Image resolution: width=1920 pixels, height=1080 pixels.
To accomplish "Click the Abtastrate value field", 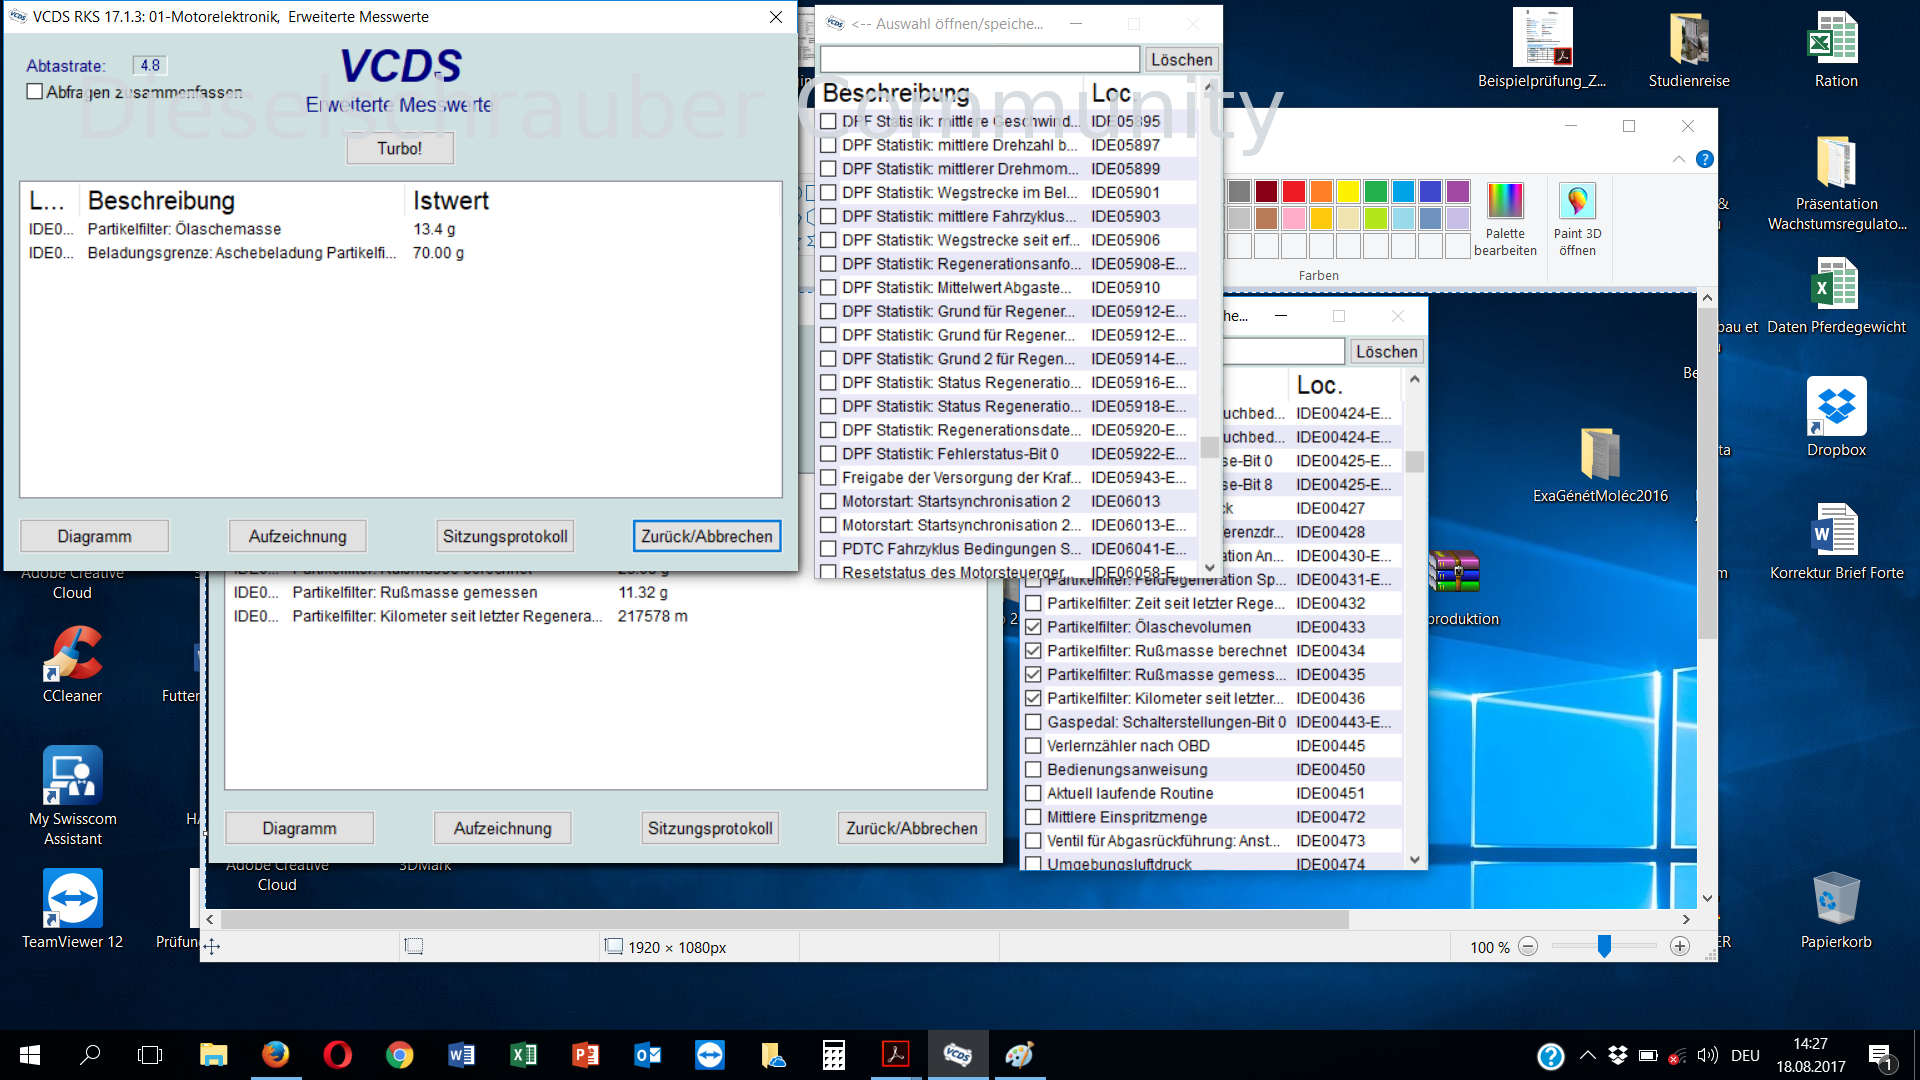I will coord(150,65).
